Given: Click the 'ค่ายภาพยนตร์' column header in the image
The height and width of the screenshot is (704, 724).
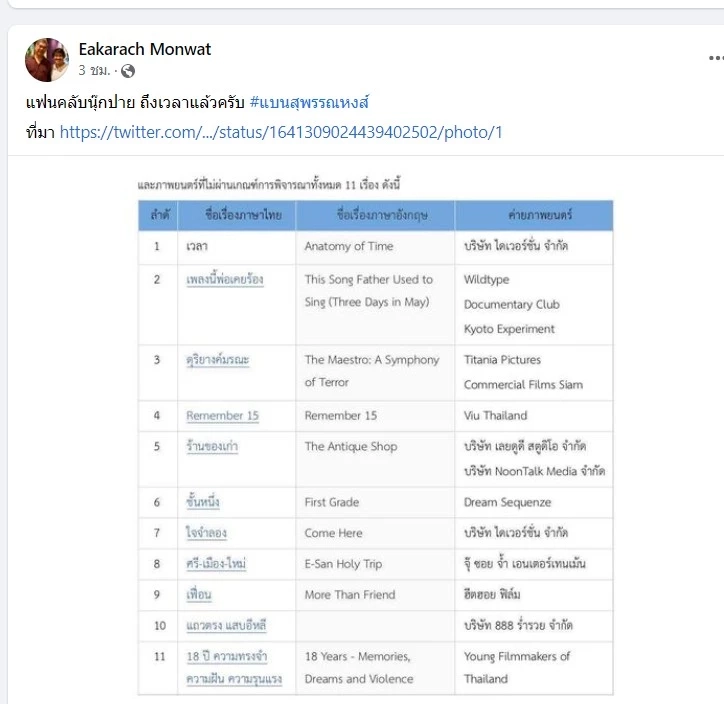Looking at the screenshot, I should (533, 215).
